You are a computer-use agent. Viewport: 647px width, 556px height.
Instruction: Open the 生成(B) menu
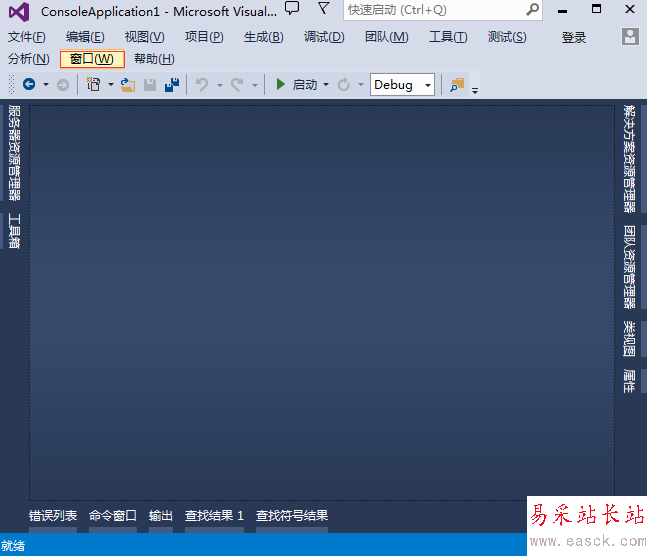[x=263, y=37]
